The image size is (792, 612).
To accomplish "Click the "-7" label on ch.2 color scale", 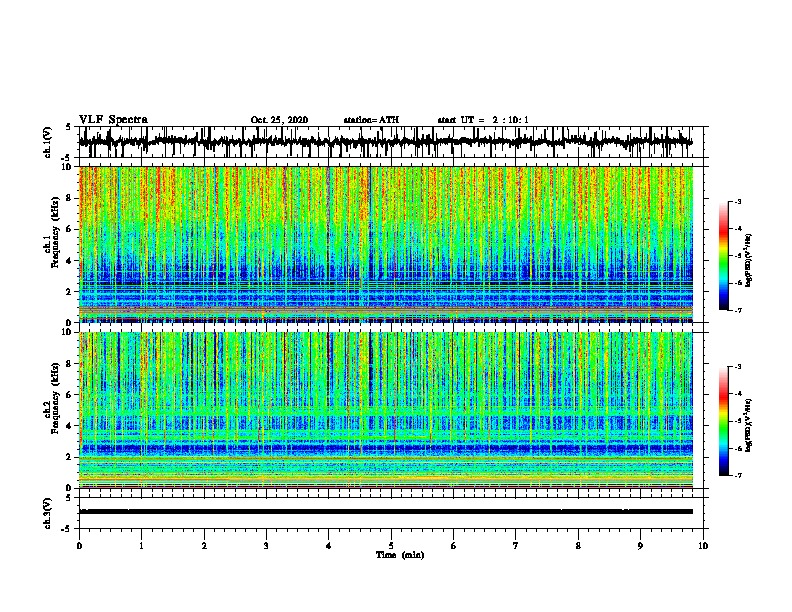I will (738, 476).
